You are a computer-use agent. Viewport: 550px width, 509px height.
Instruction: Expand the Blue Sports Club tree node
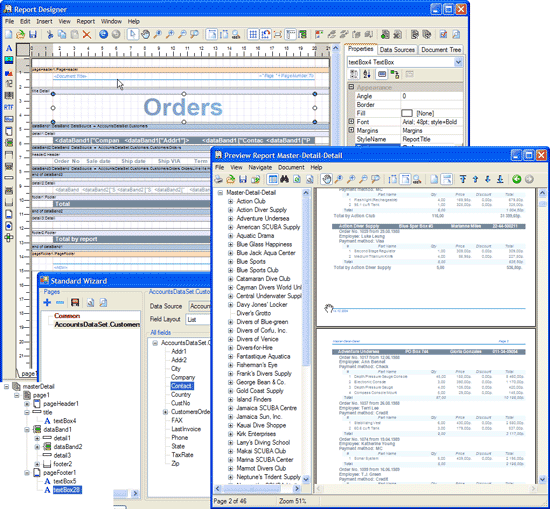(x=230, y=270)
